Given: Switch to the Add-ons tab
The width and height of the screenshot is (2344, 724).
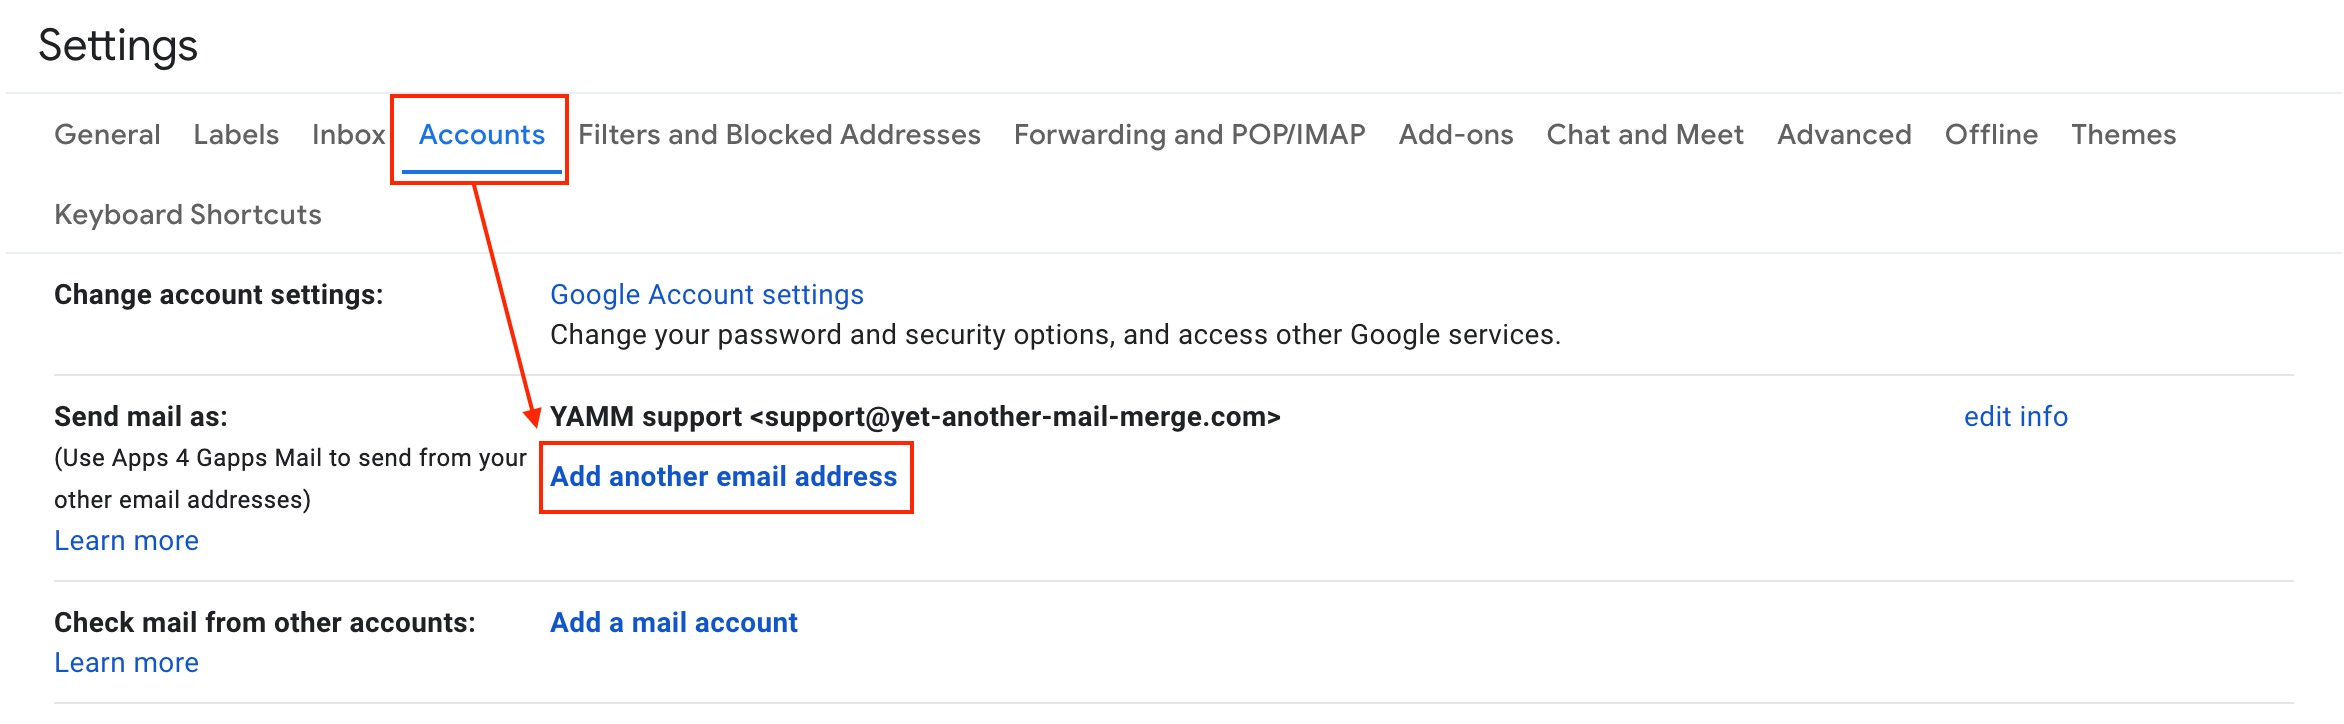Looking at the screenshot, I should [x=1455, y=135].
